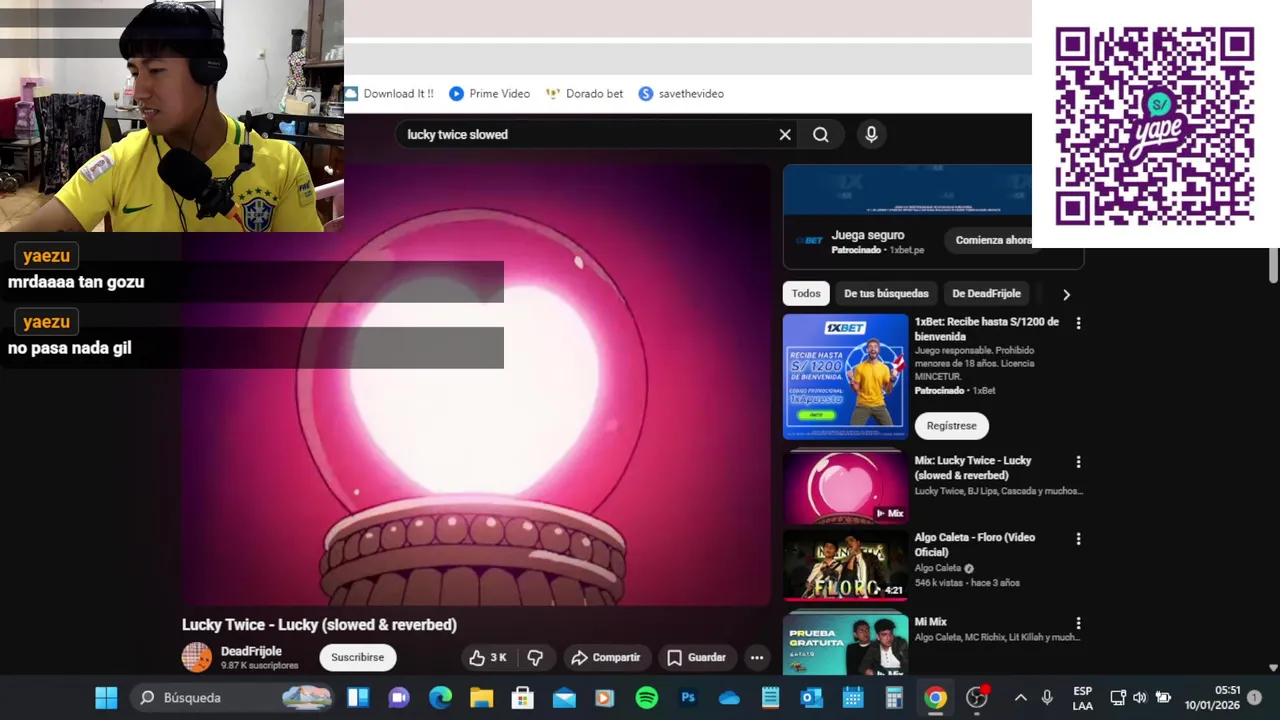Open options for Mi Mix playlist
This screenshot has width=1280, height=720.
click(1078, 623)
